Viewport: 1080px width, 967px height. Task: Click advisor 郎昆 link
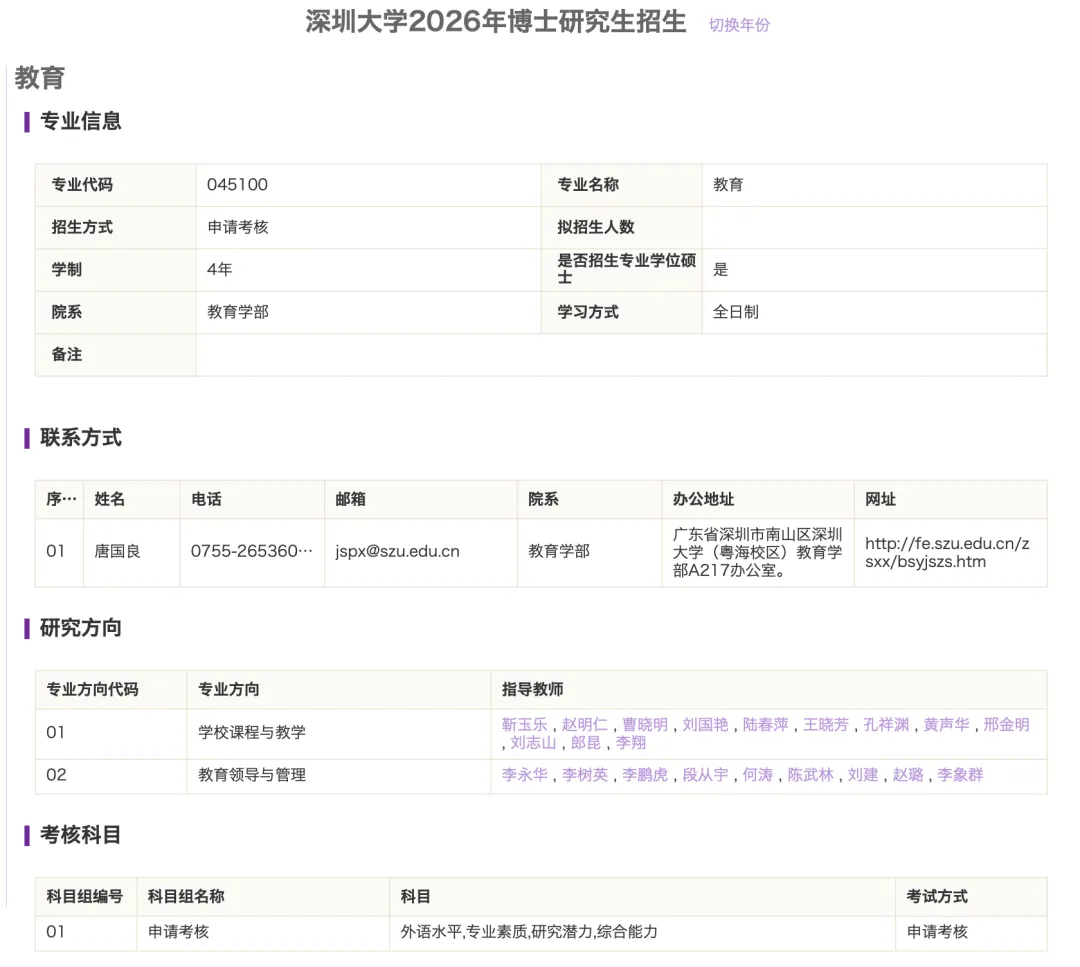(585, 742)
